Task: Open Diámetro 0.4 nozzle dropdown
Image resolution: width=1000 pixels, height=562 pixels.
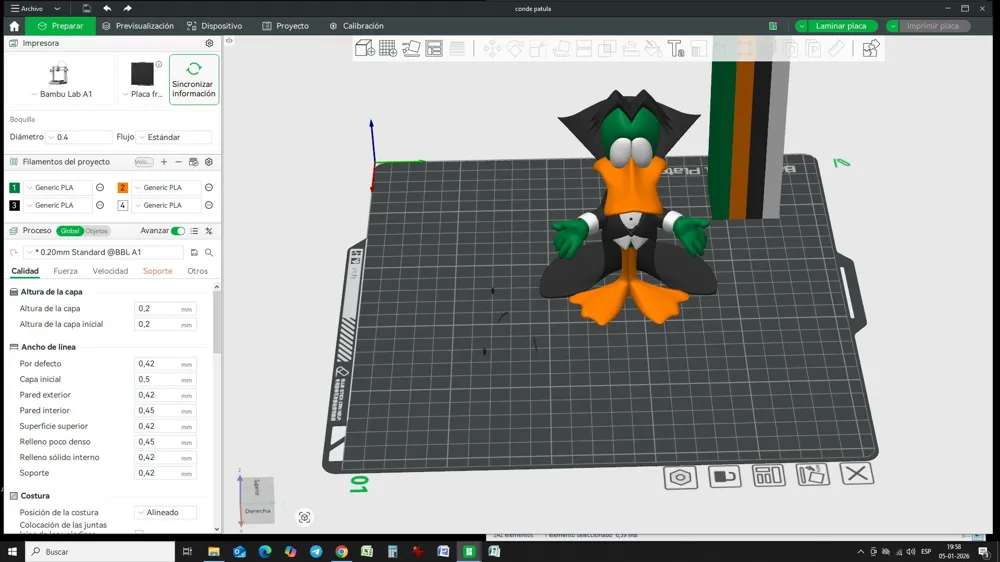Action: coord(79,137)
